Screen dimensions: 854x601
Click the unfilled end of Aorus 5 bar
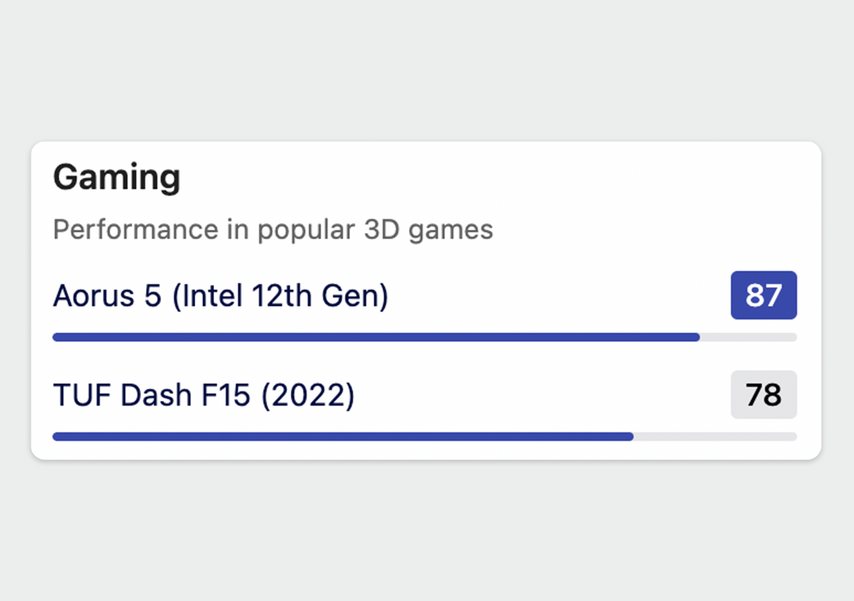click(749, 337)
